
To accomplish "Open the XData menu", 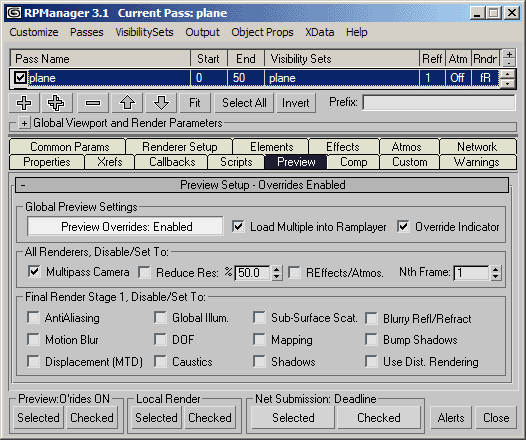I will click(319, 32).
